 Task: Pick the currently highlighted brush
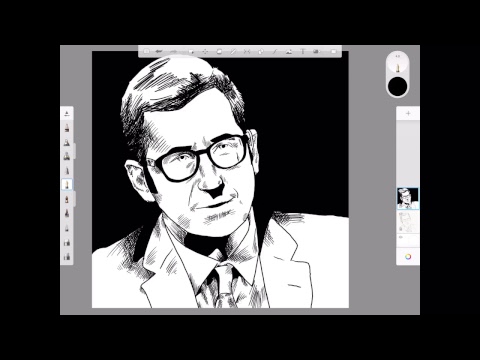coord(67,184)
